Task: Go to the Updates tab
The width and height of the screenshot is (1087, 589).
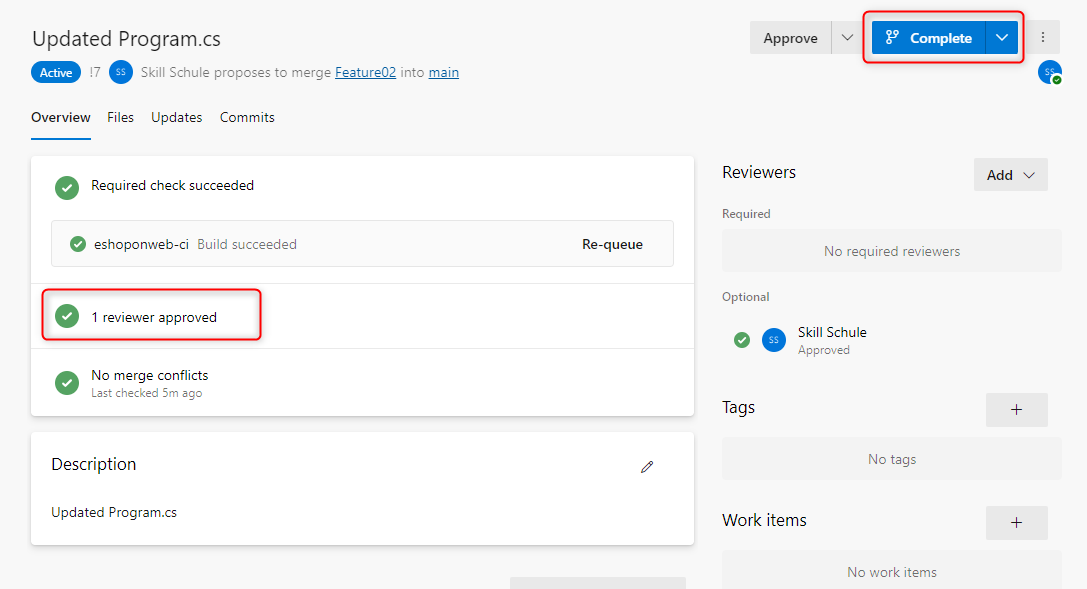Action: coord(176,117)
